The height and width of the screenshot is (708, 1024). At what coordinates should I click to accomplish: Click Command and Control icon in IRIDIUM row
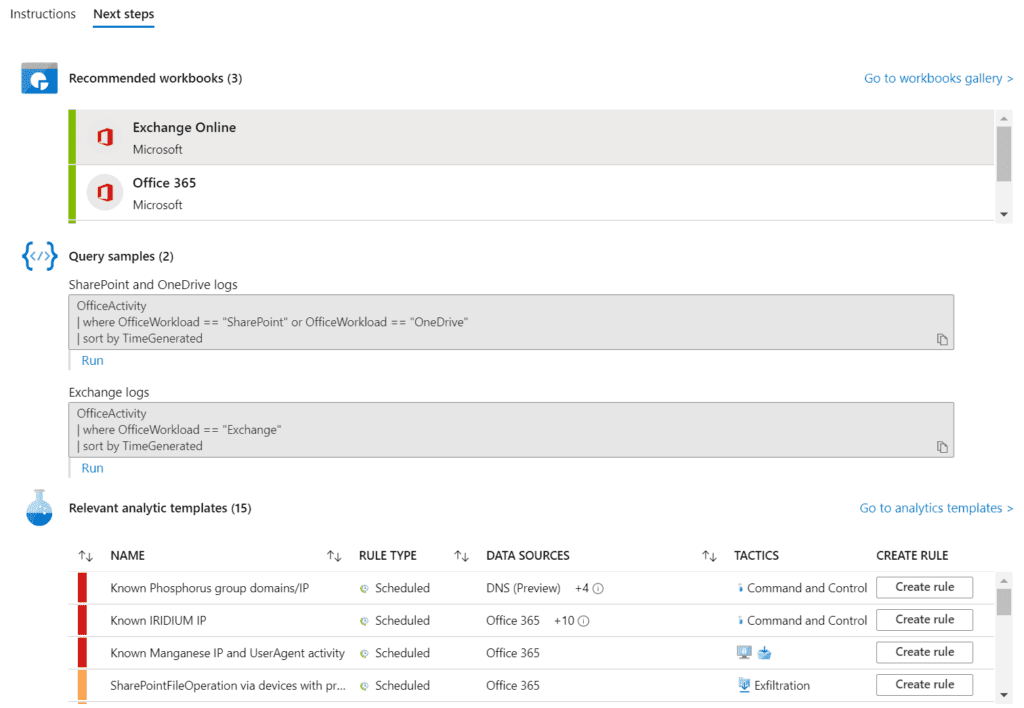[740, 620]
